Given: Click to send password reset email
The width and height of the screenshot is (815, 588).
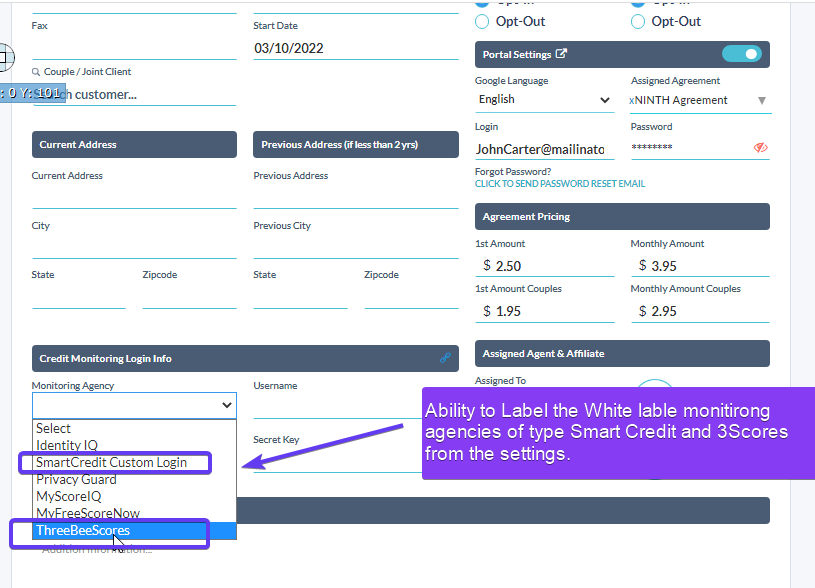Looking at the screenshot, I should (x=560, y=184).
